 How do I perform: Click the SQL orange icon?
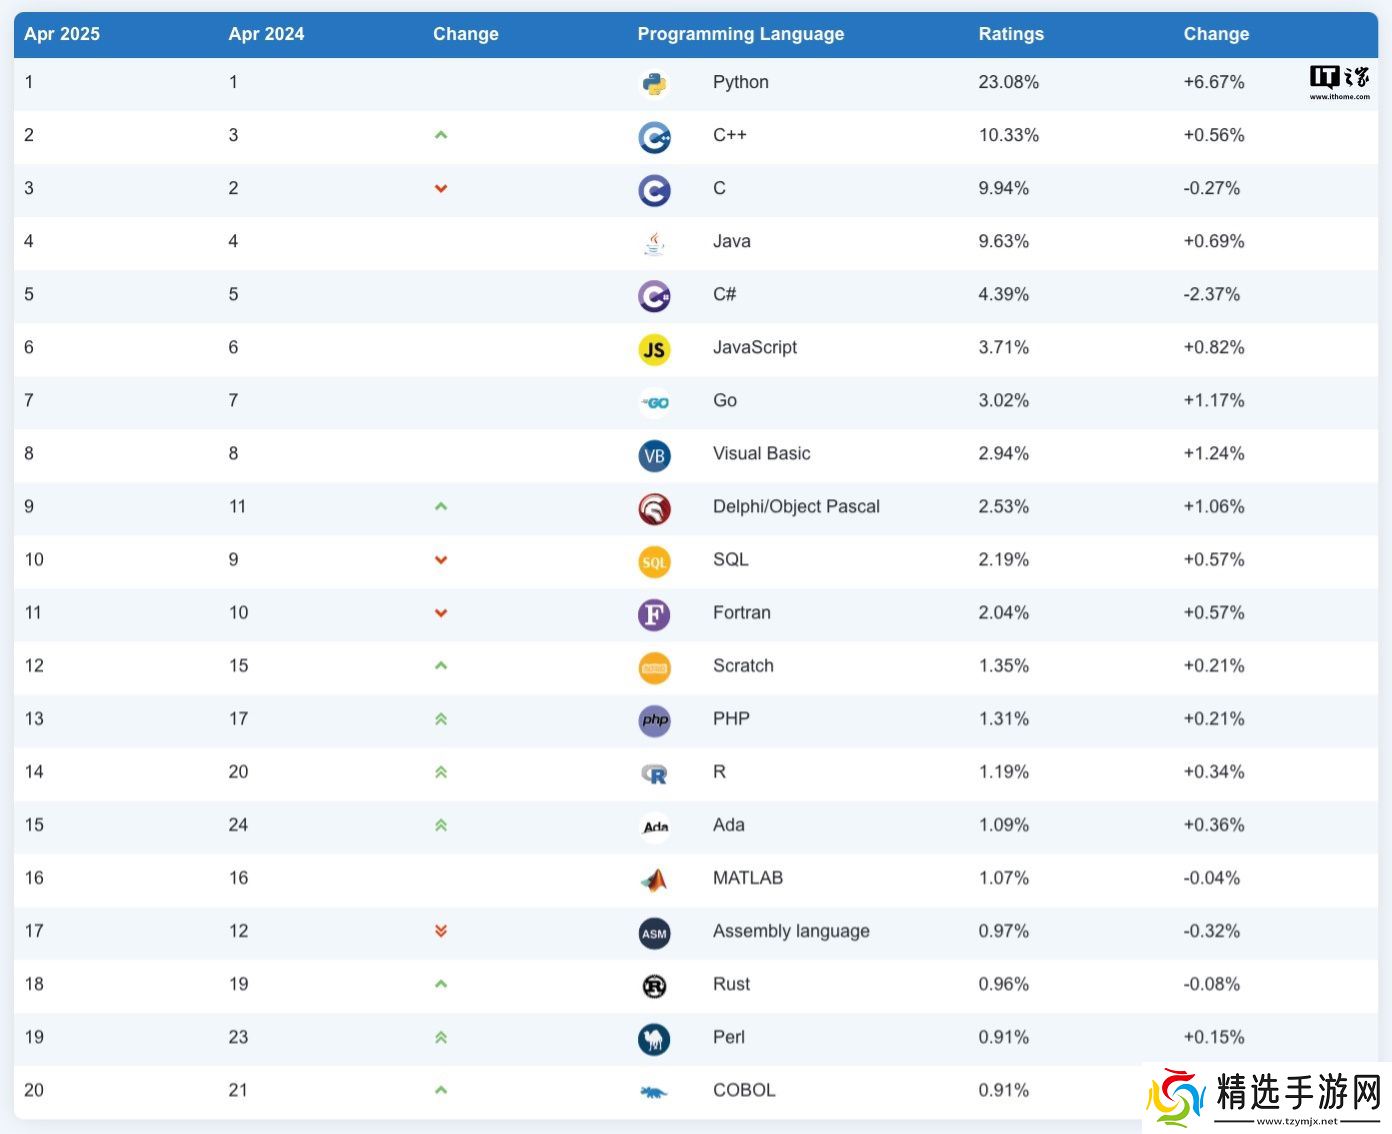(x=654, y=561)
